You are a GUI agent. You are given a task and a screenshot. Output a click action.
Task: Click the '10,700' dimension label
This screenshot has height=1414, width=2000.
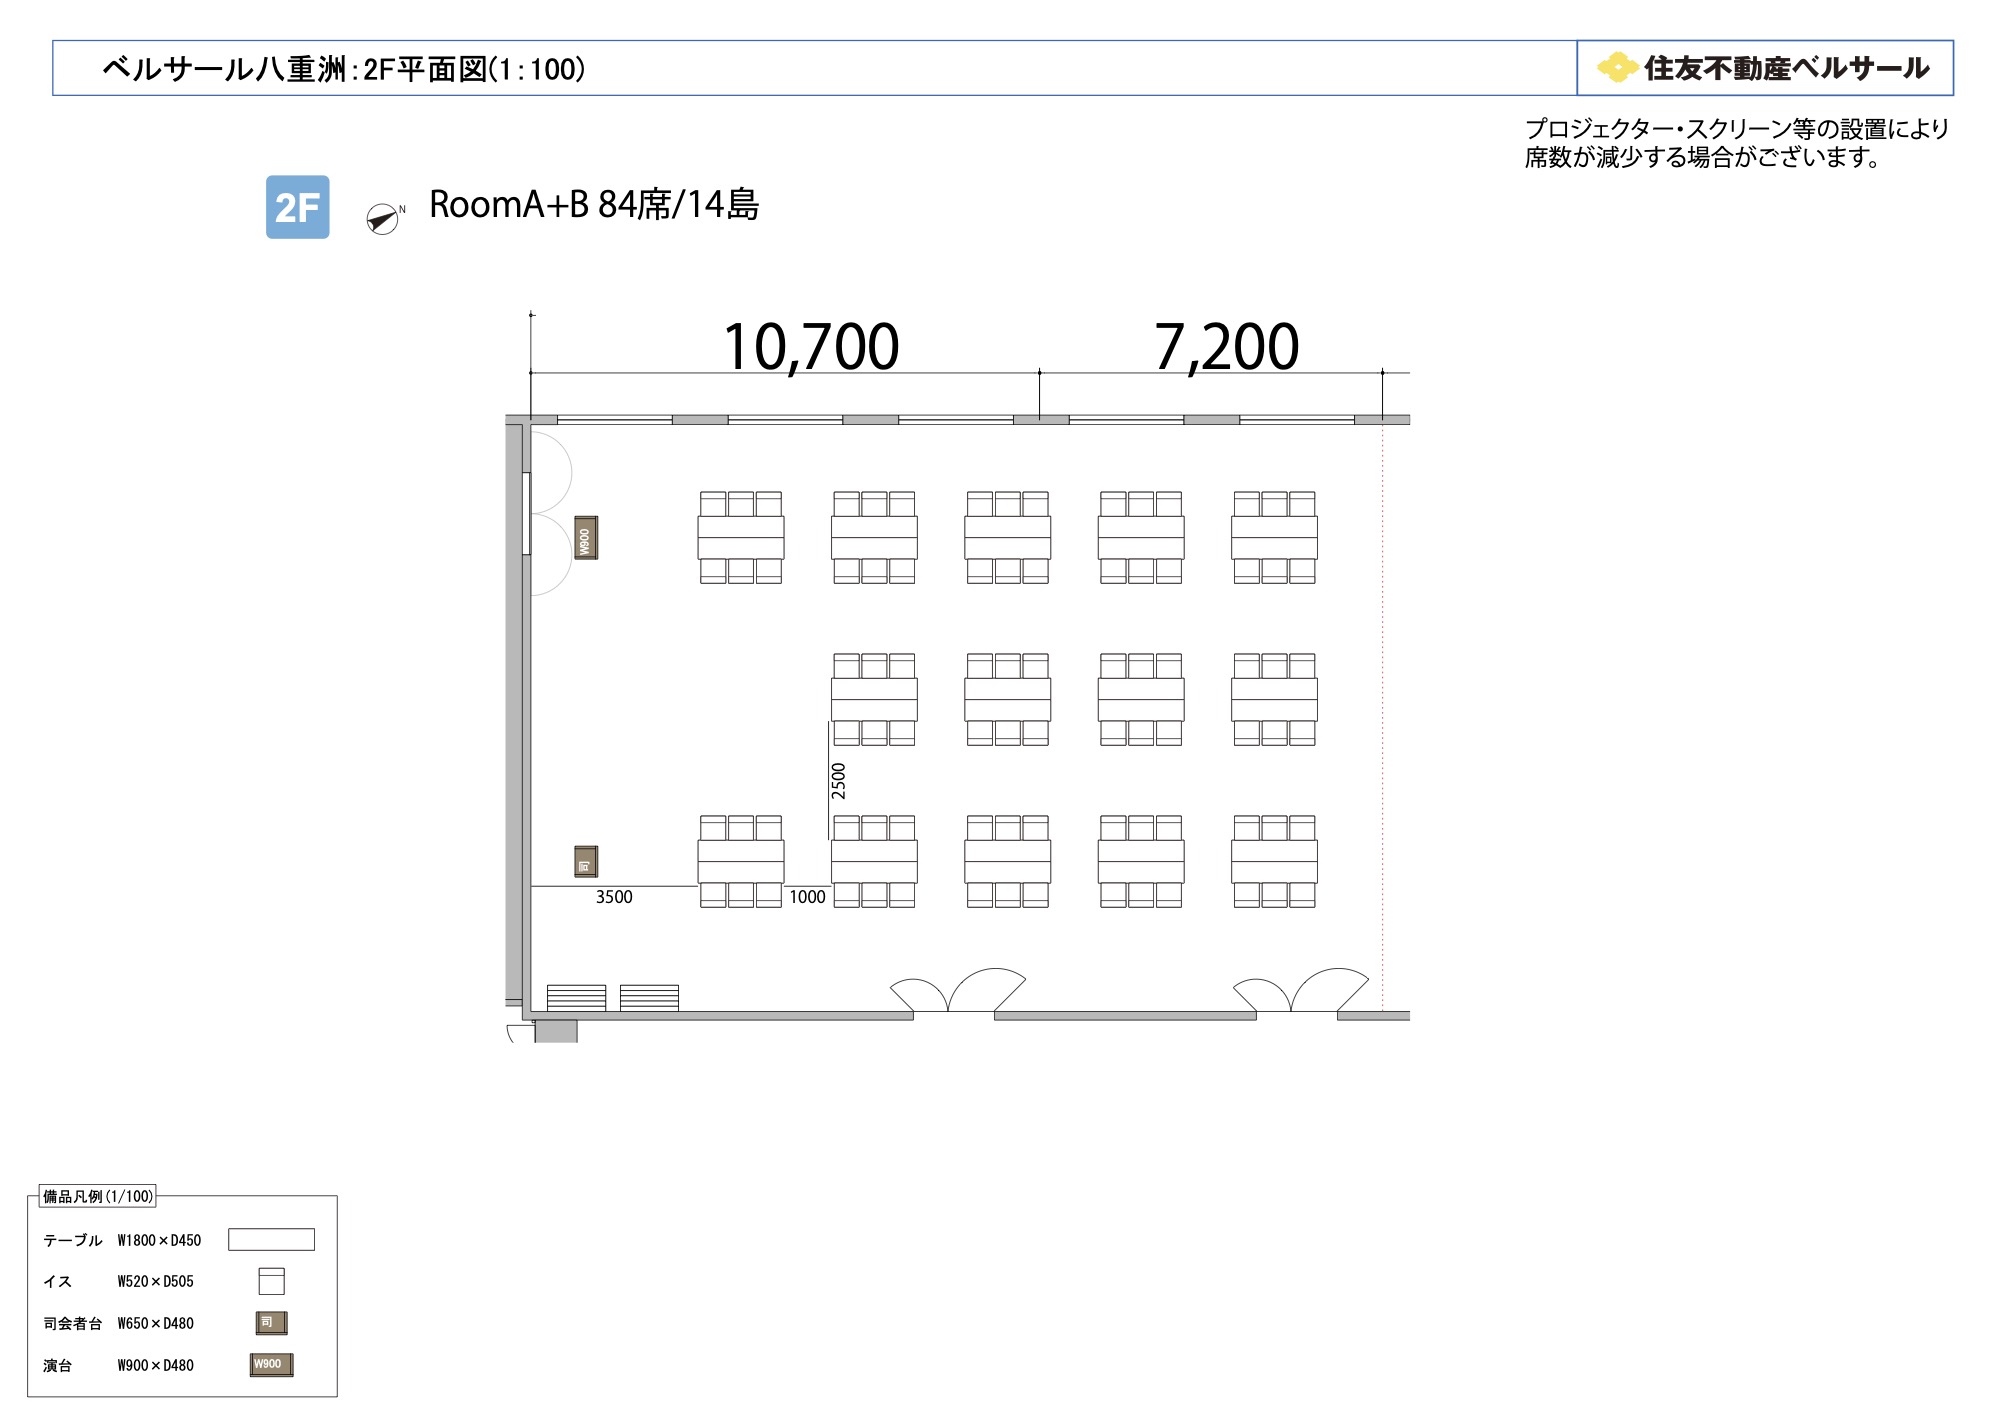coord(811,347)
